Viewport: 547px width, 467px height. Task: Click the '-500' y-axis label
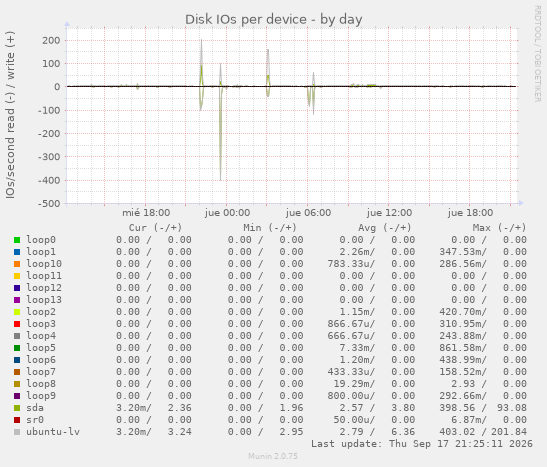coord(49,203)
